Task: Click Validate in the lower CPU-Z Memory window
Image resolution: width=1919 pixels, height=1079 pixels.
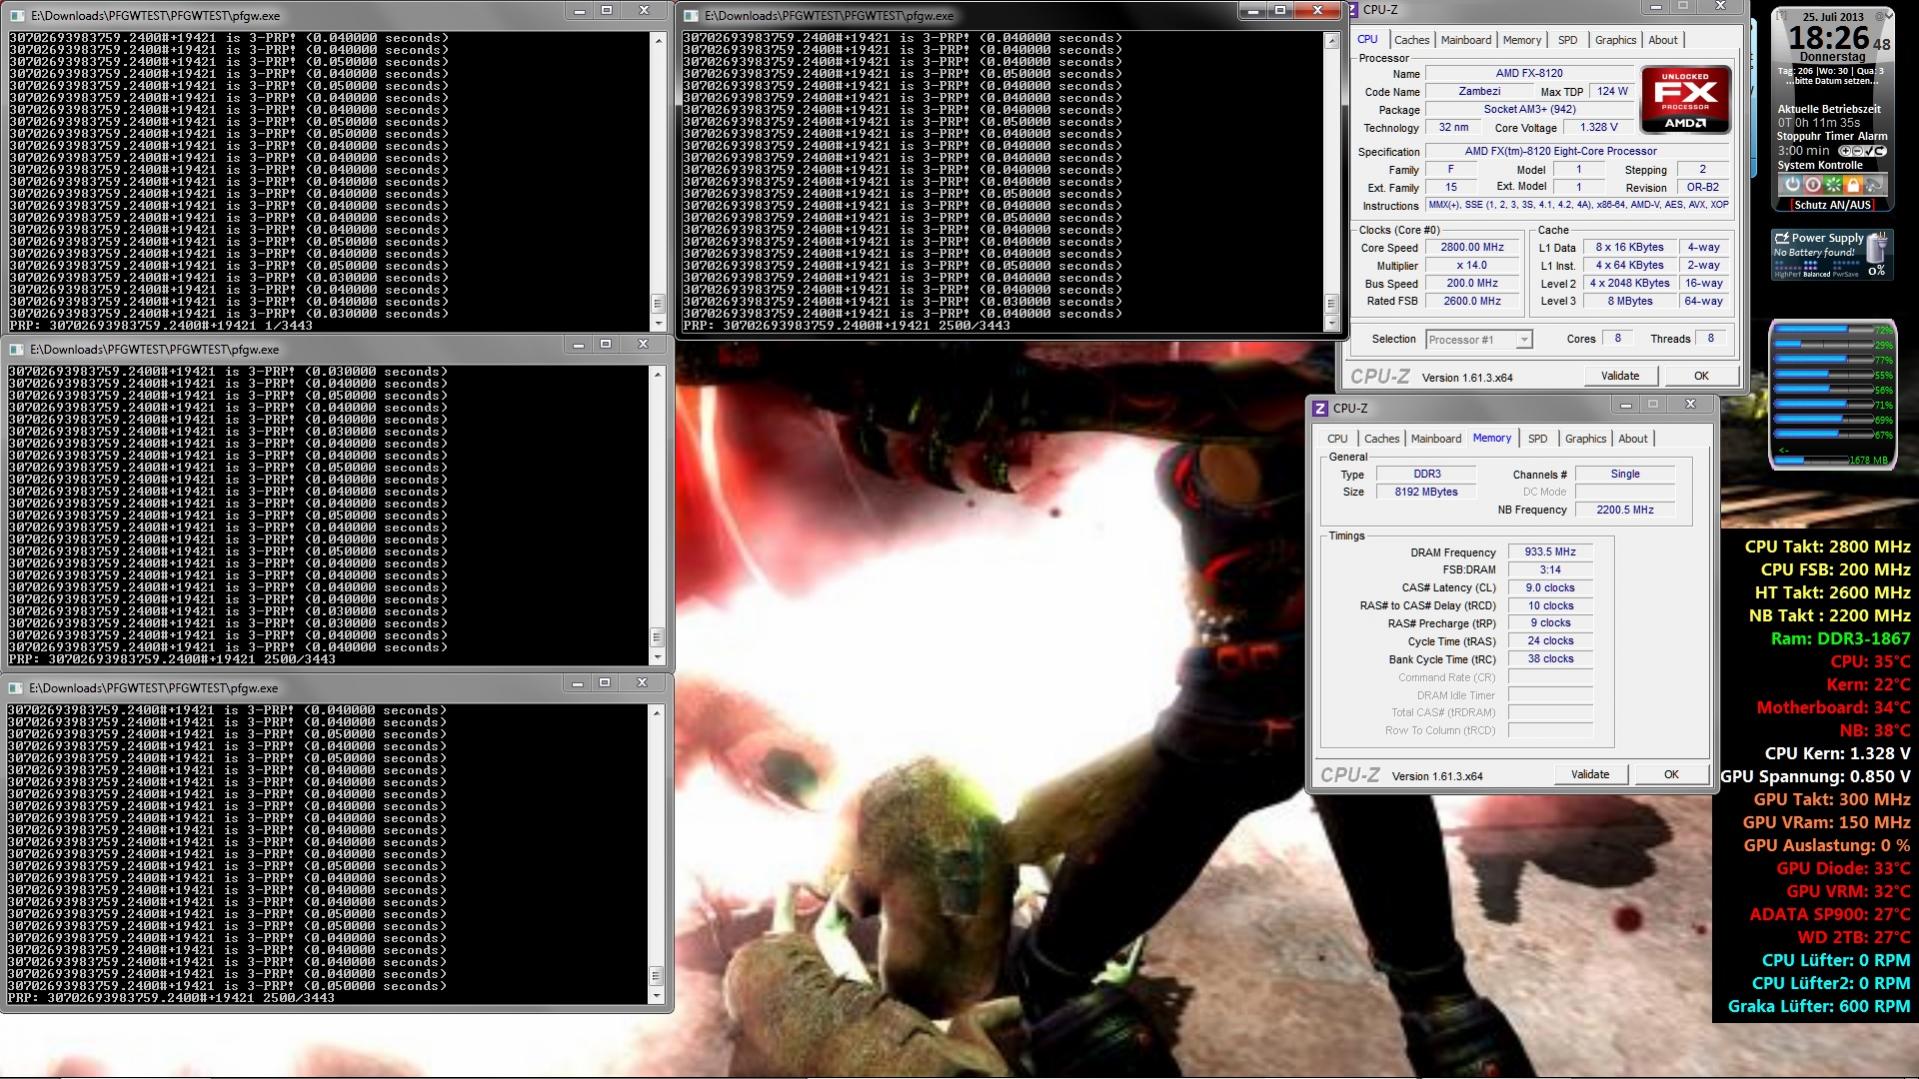Action: click(1590, 774)
